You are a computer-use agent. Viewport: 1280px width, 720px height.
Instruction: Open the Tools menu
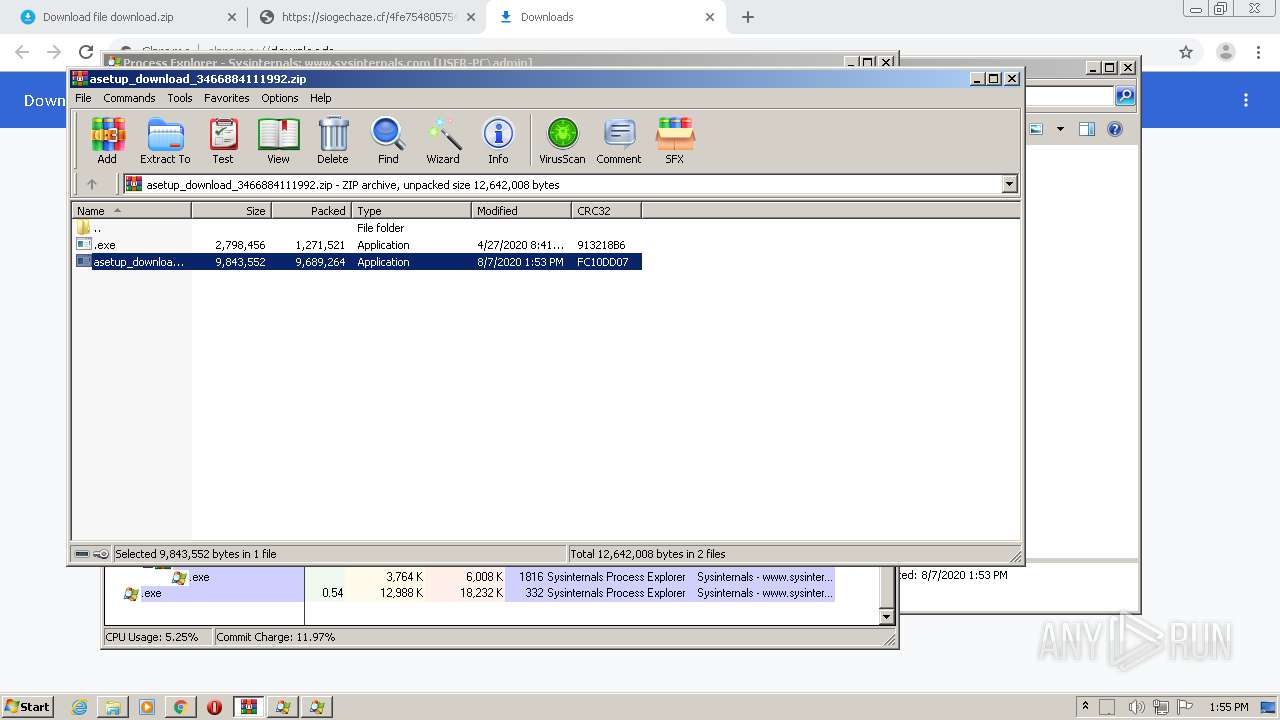pos(180,98)
